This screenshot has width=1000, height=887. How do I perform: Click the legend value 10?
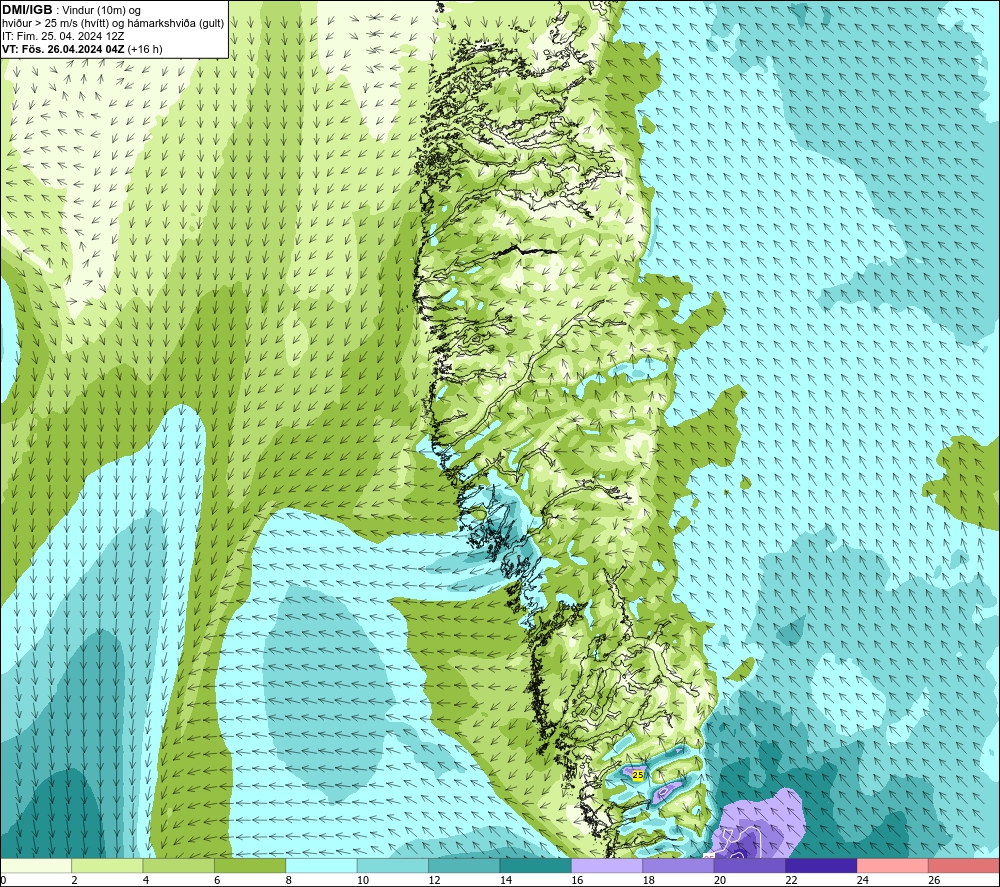tap(363, 880)
